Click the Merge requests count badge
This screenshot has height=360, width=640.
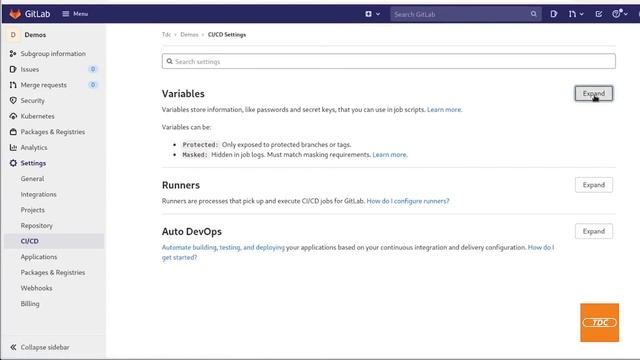(x=93, y=85)
